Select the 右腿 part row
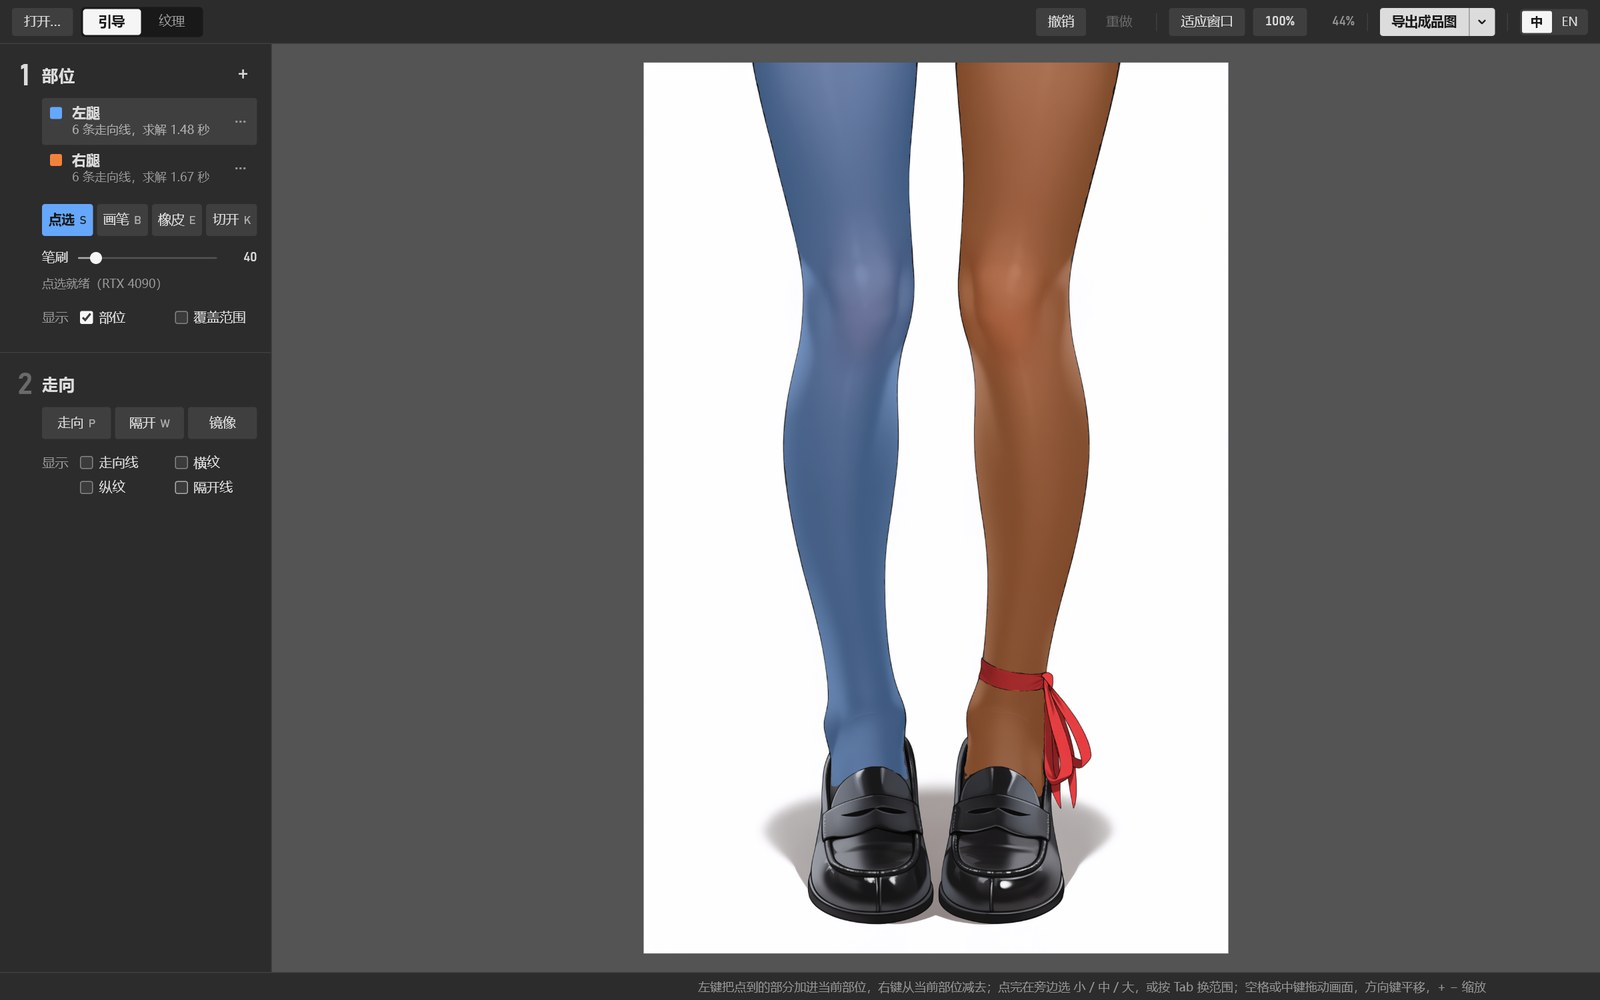This screenshot has height=1000, width=1600. [149, 168]
